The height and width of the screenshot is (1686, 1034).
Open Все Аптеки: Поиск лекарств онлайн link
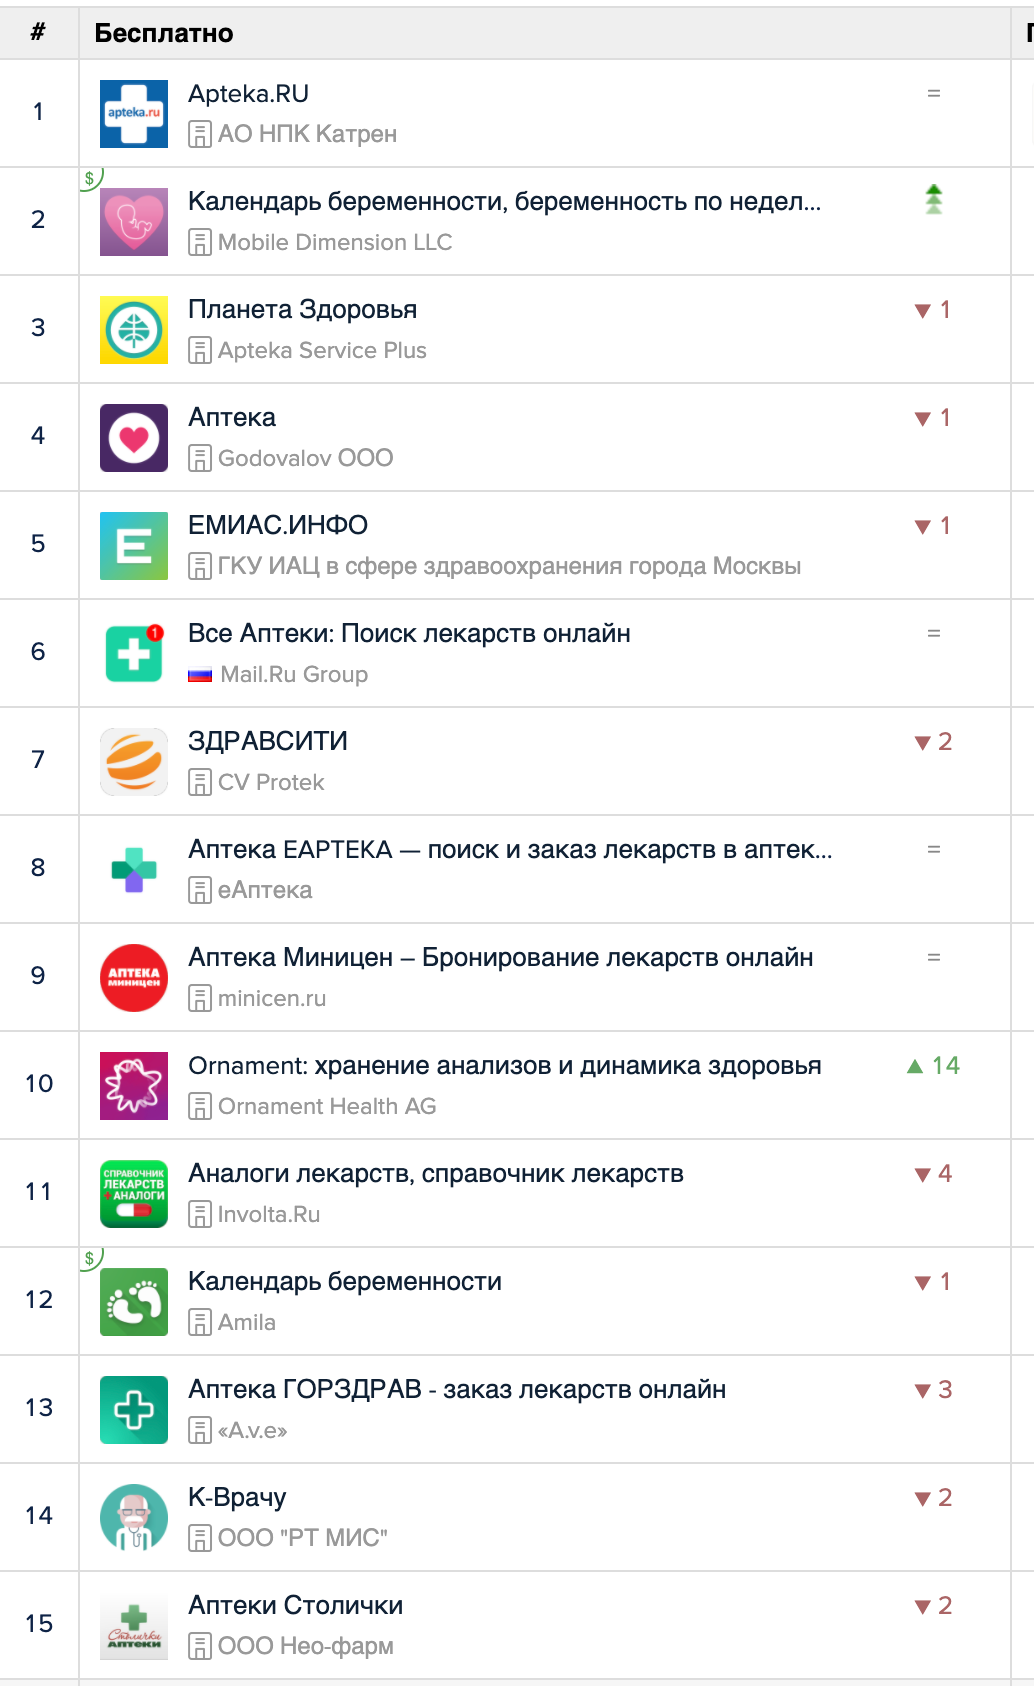point(409,634)
